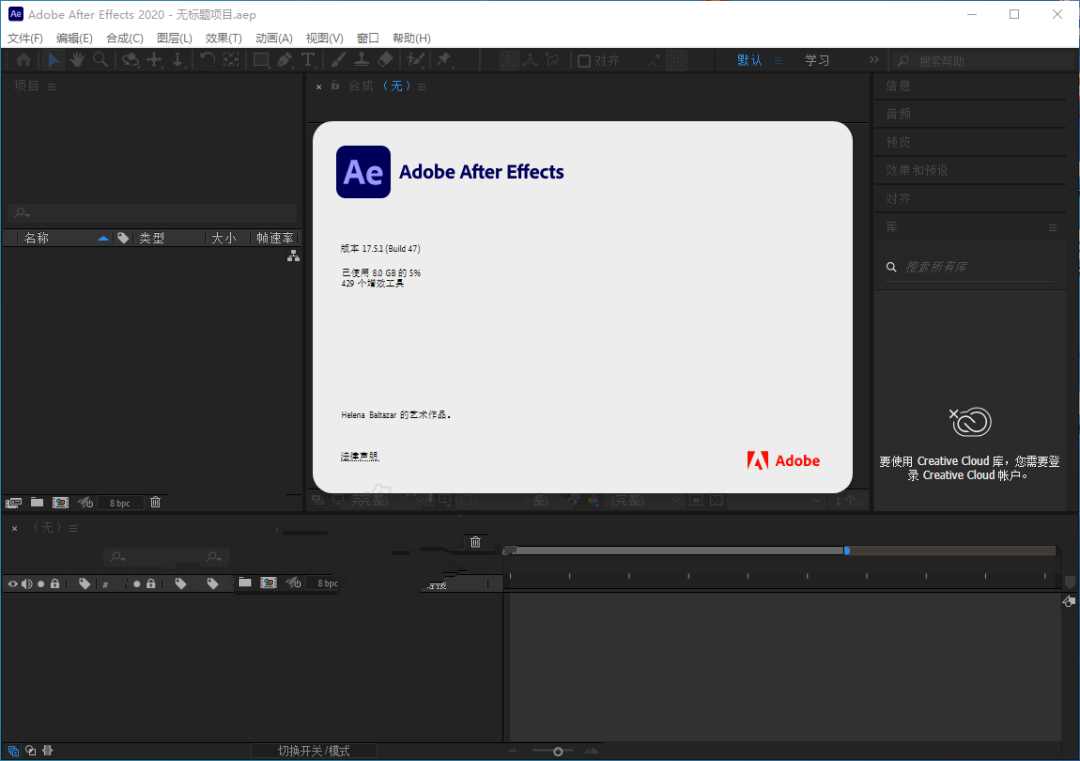The width and height of the screenshot is (1080, 761).
Task: Open the Project search magnifier dropdown
Action: tap(22, 213)
